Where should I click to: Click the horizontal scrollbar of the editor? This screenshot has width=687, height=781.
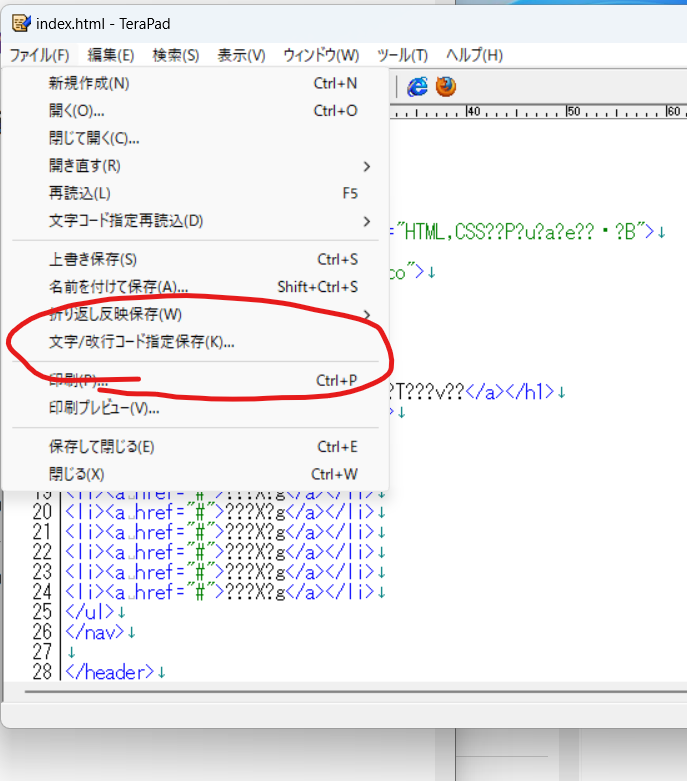(x=356, y=691)
